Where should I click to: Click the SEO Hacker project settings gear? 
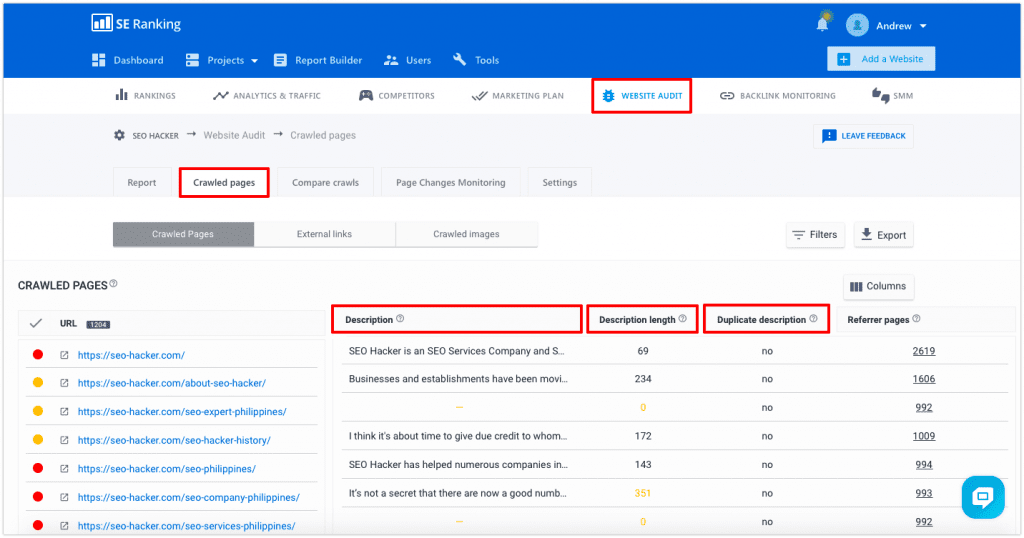[119, 135]
